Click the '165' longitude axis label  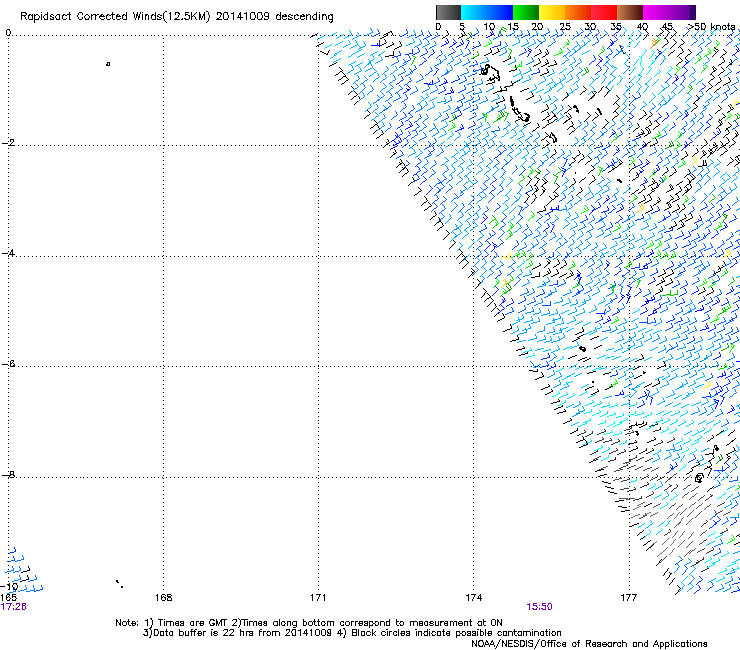pyautogui.click(x=8, y=598)
